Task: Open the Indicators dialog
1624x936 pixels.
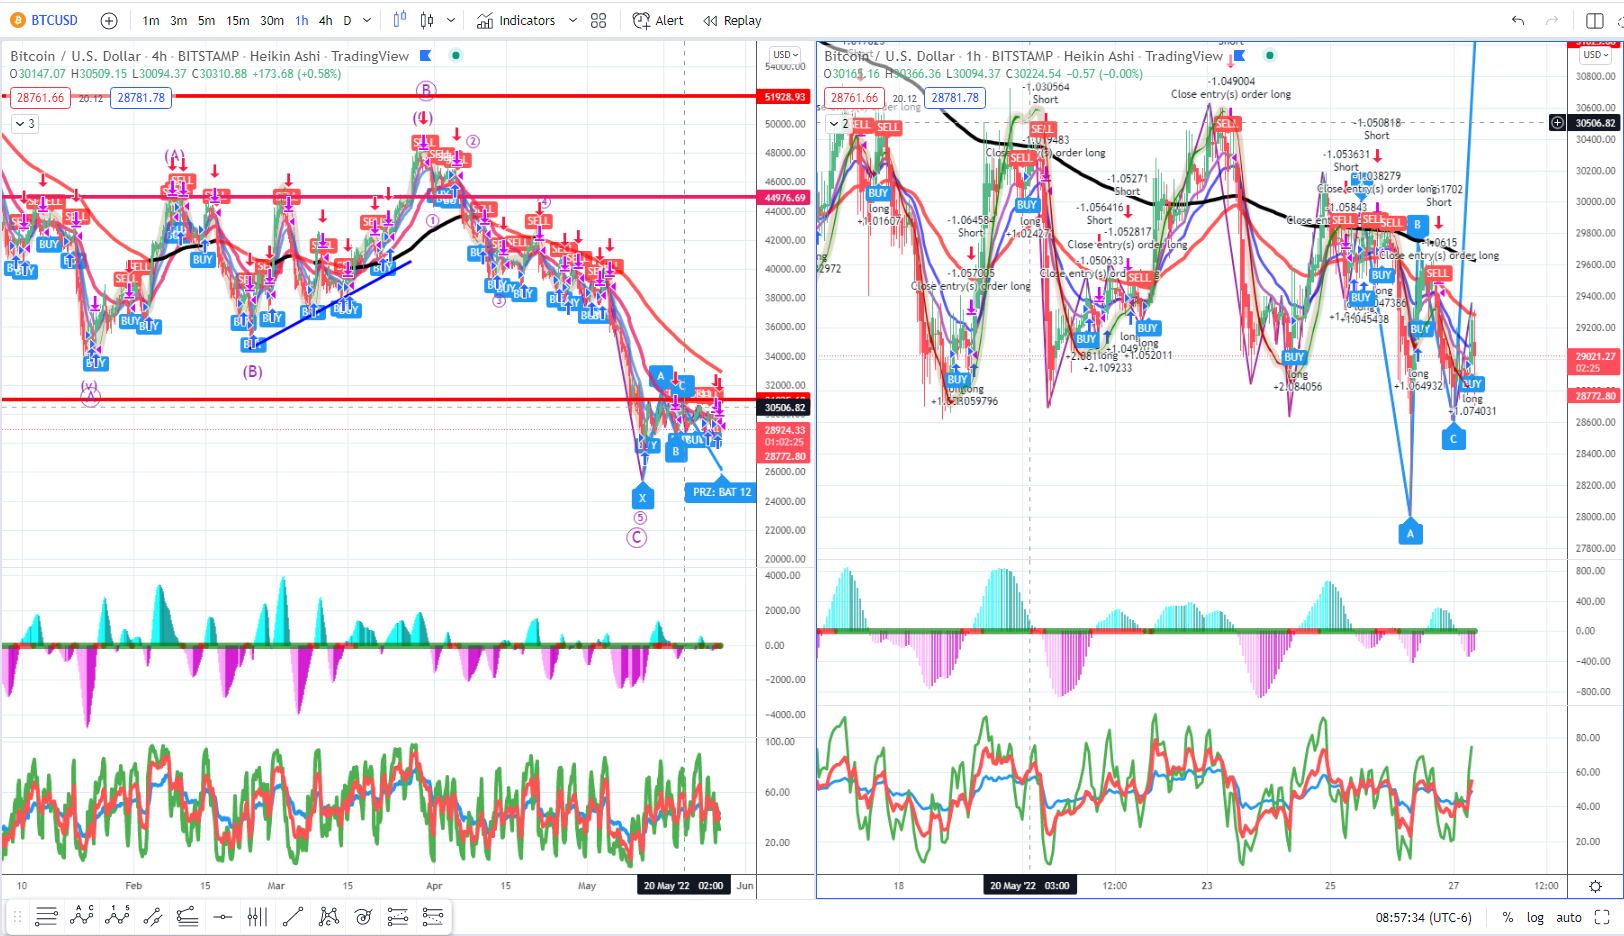Action: coord(516,20)
